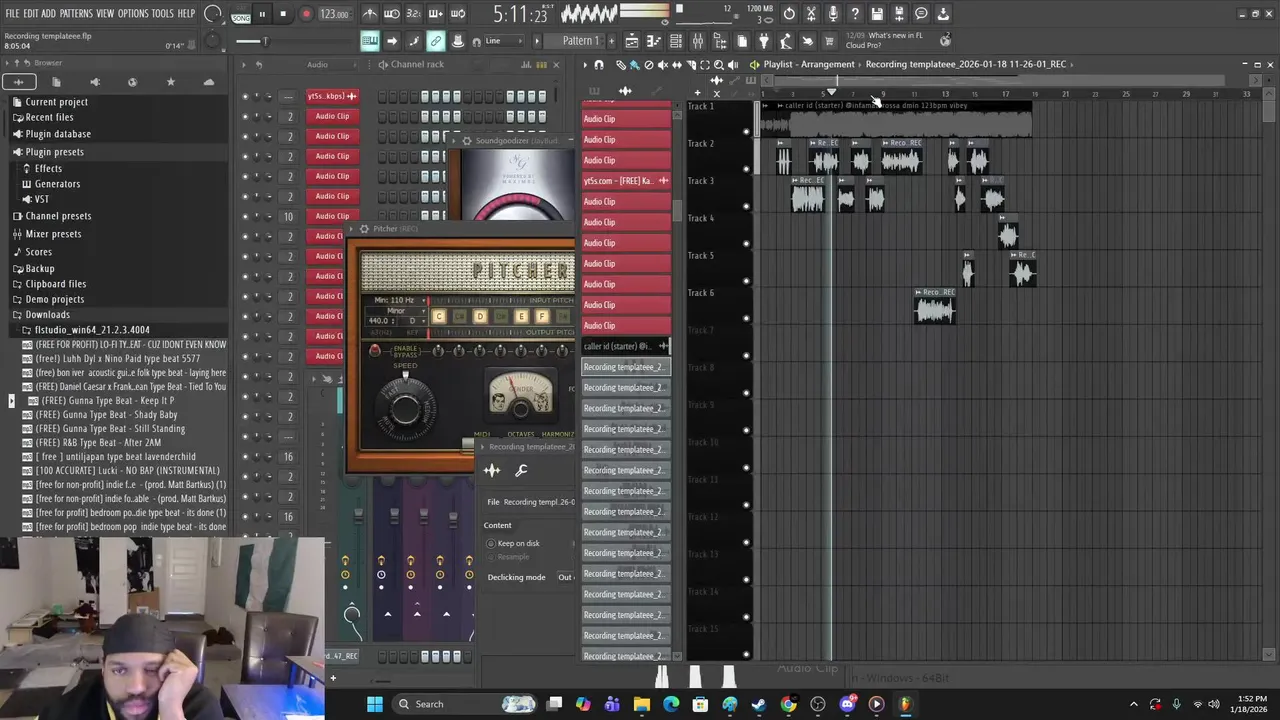
Task: Click the render/export download icon
Action: point(942,14)
